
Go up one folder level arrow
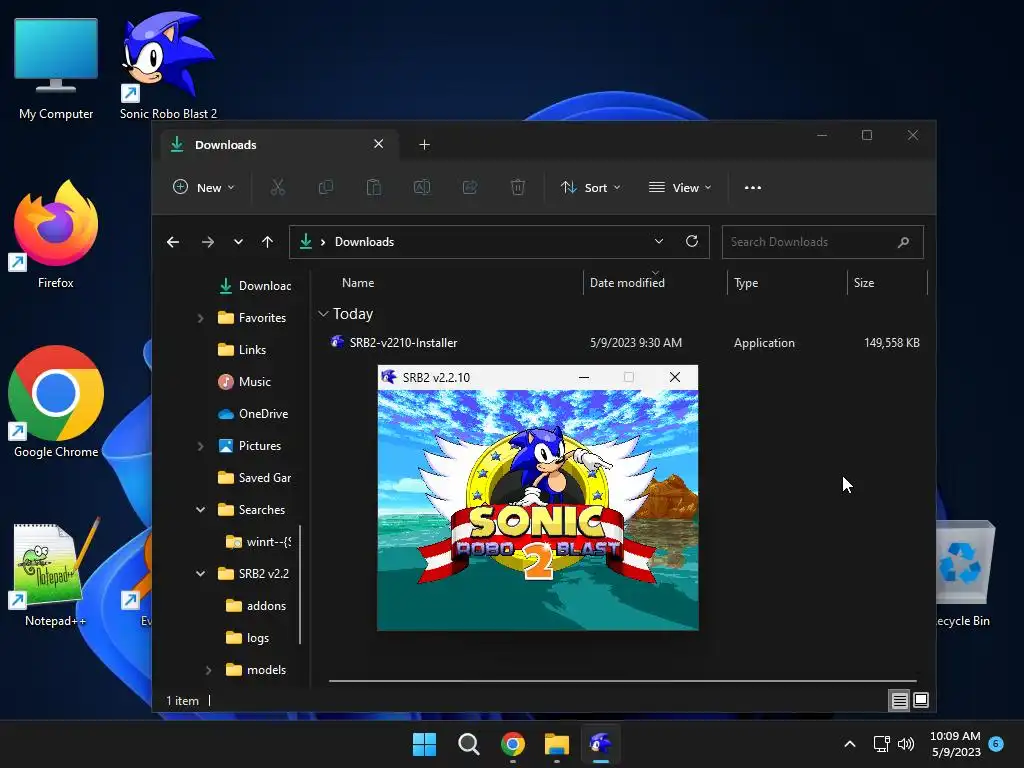pyautogui.click(x=267, y=242)
